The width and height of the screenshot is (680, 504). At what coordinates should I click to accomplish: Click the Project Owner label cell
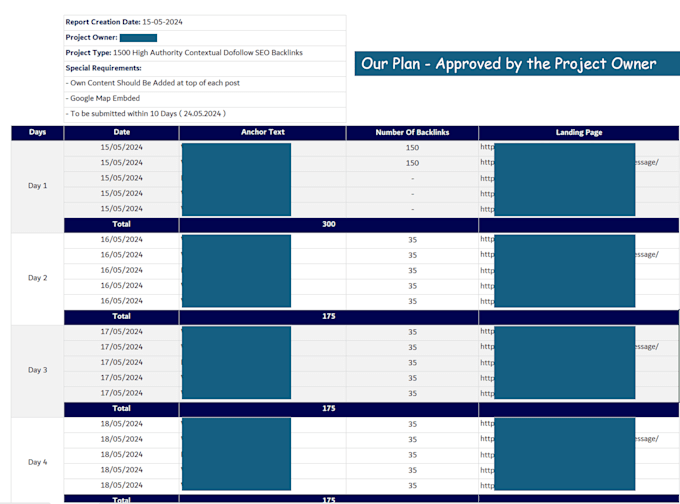[x=205, y=38]
